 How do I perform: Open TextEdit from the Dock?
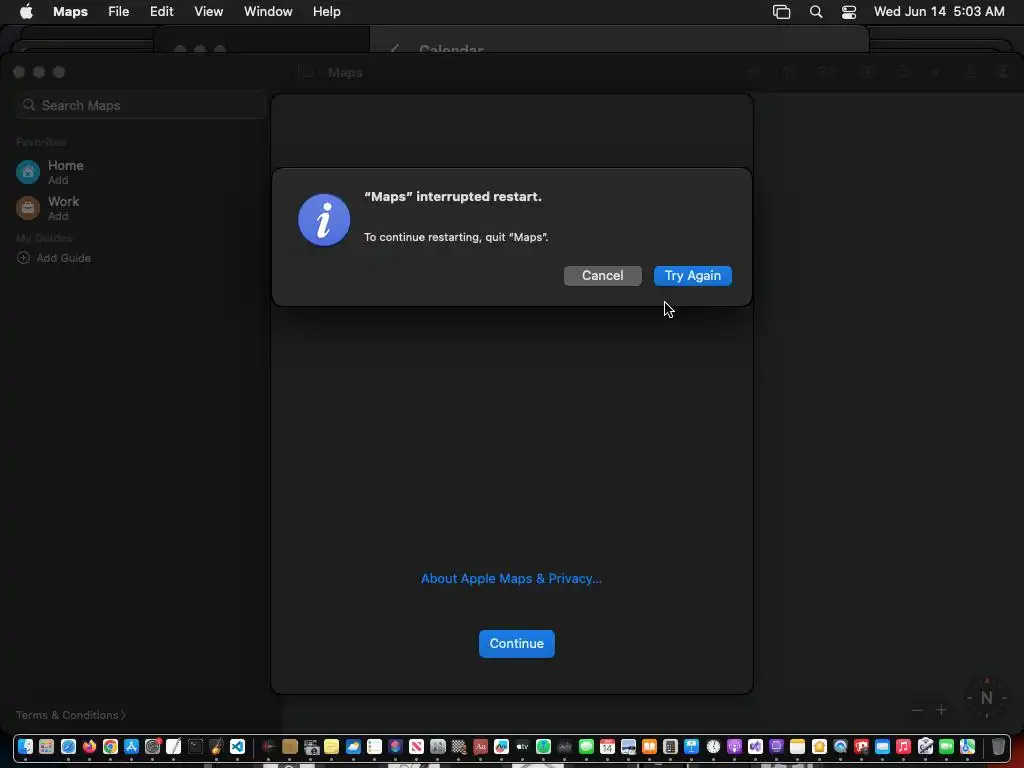[173, 746]
